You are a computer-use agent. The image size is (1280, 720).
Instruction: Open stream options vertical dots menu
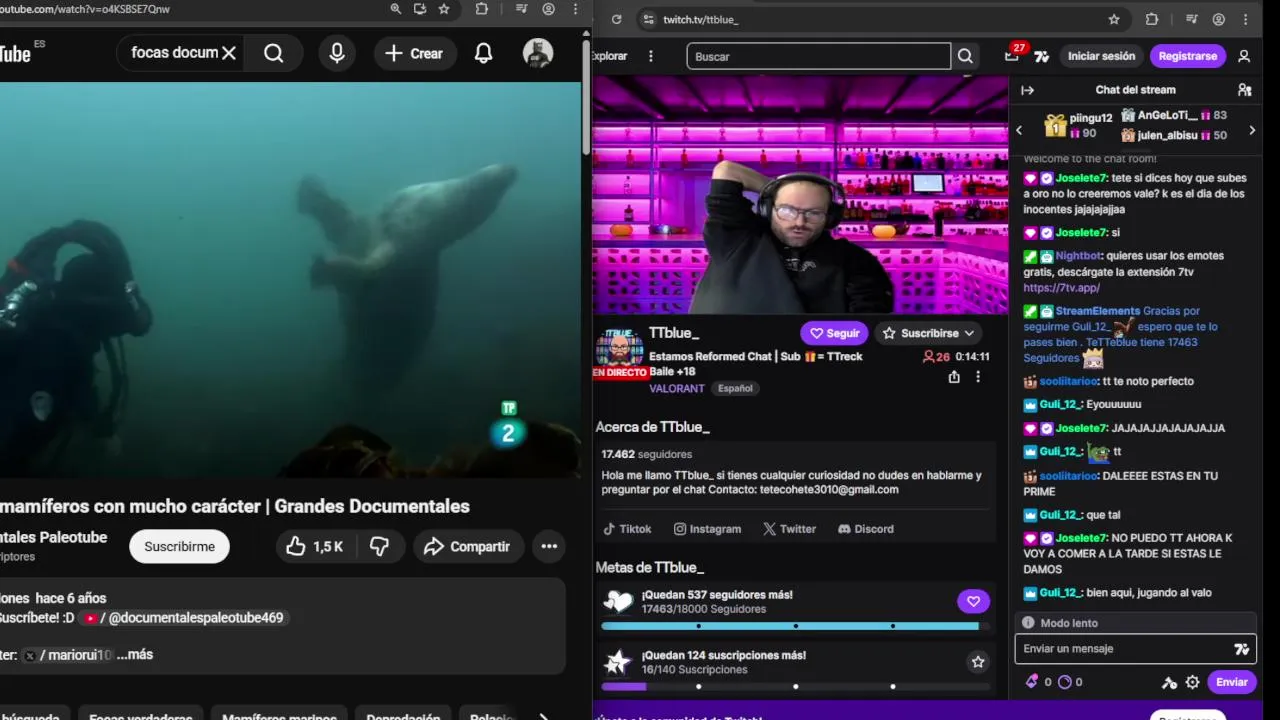click(978, 377)
